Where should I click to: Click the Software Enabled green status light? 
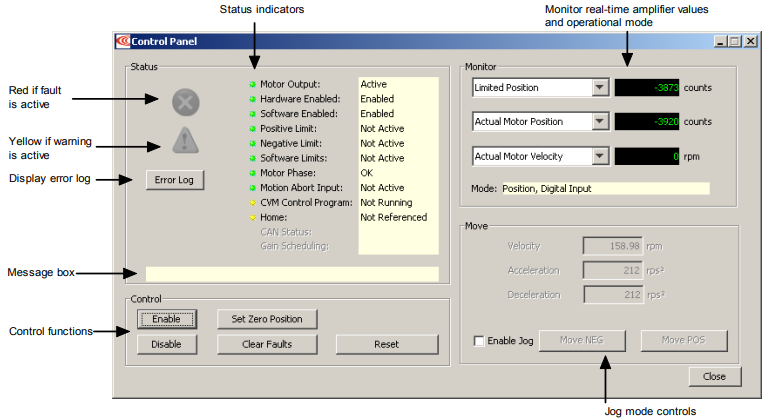(253, 114)
